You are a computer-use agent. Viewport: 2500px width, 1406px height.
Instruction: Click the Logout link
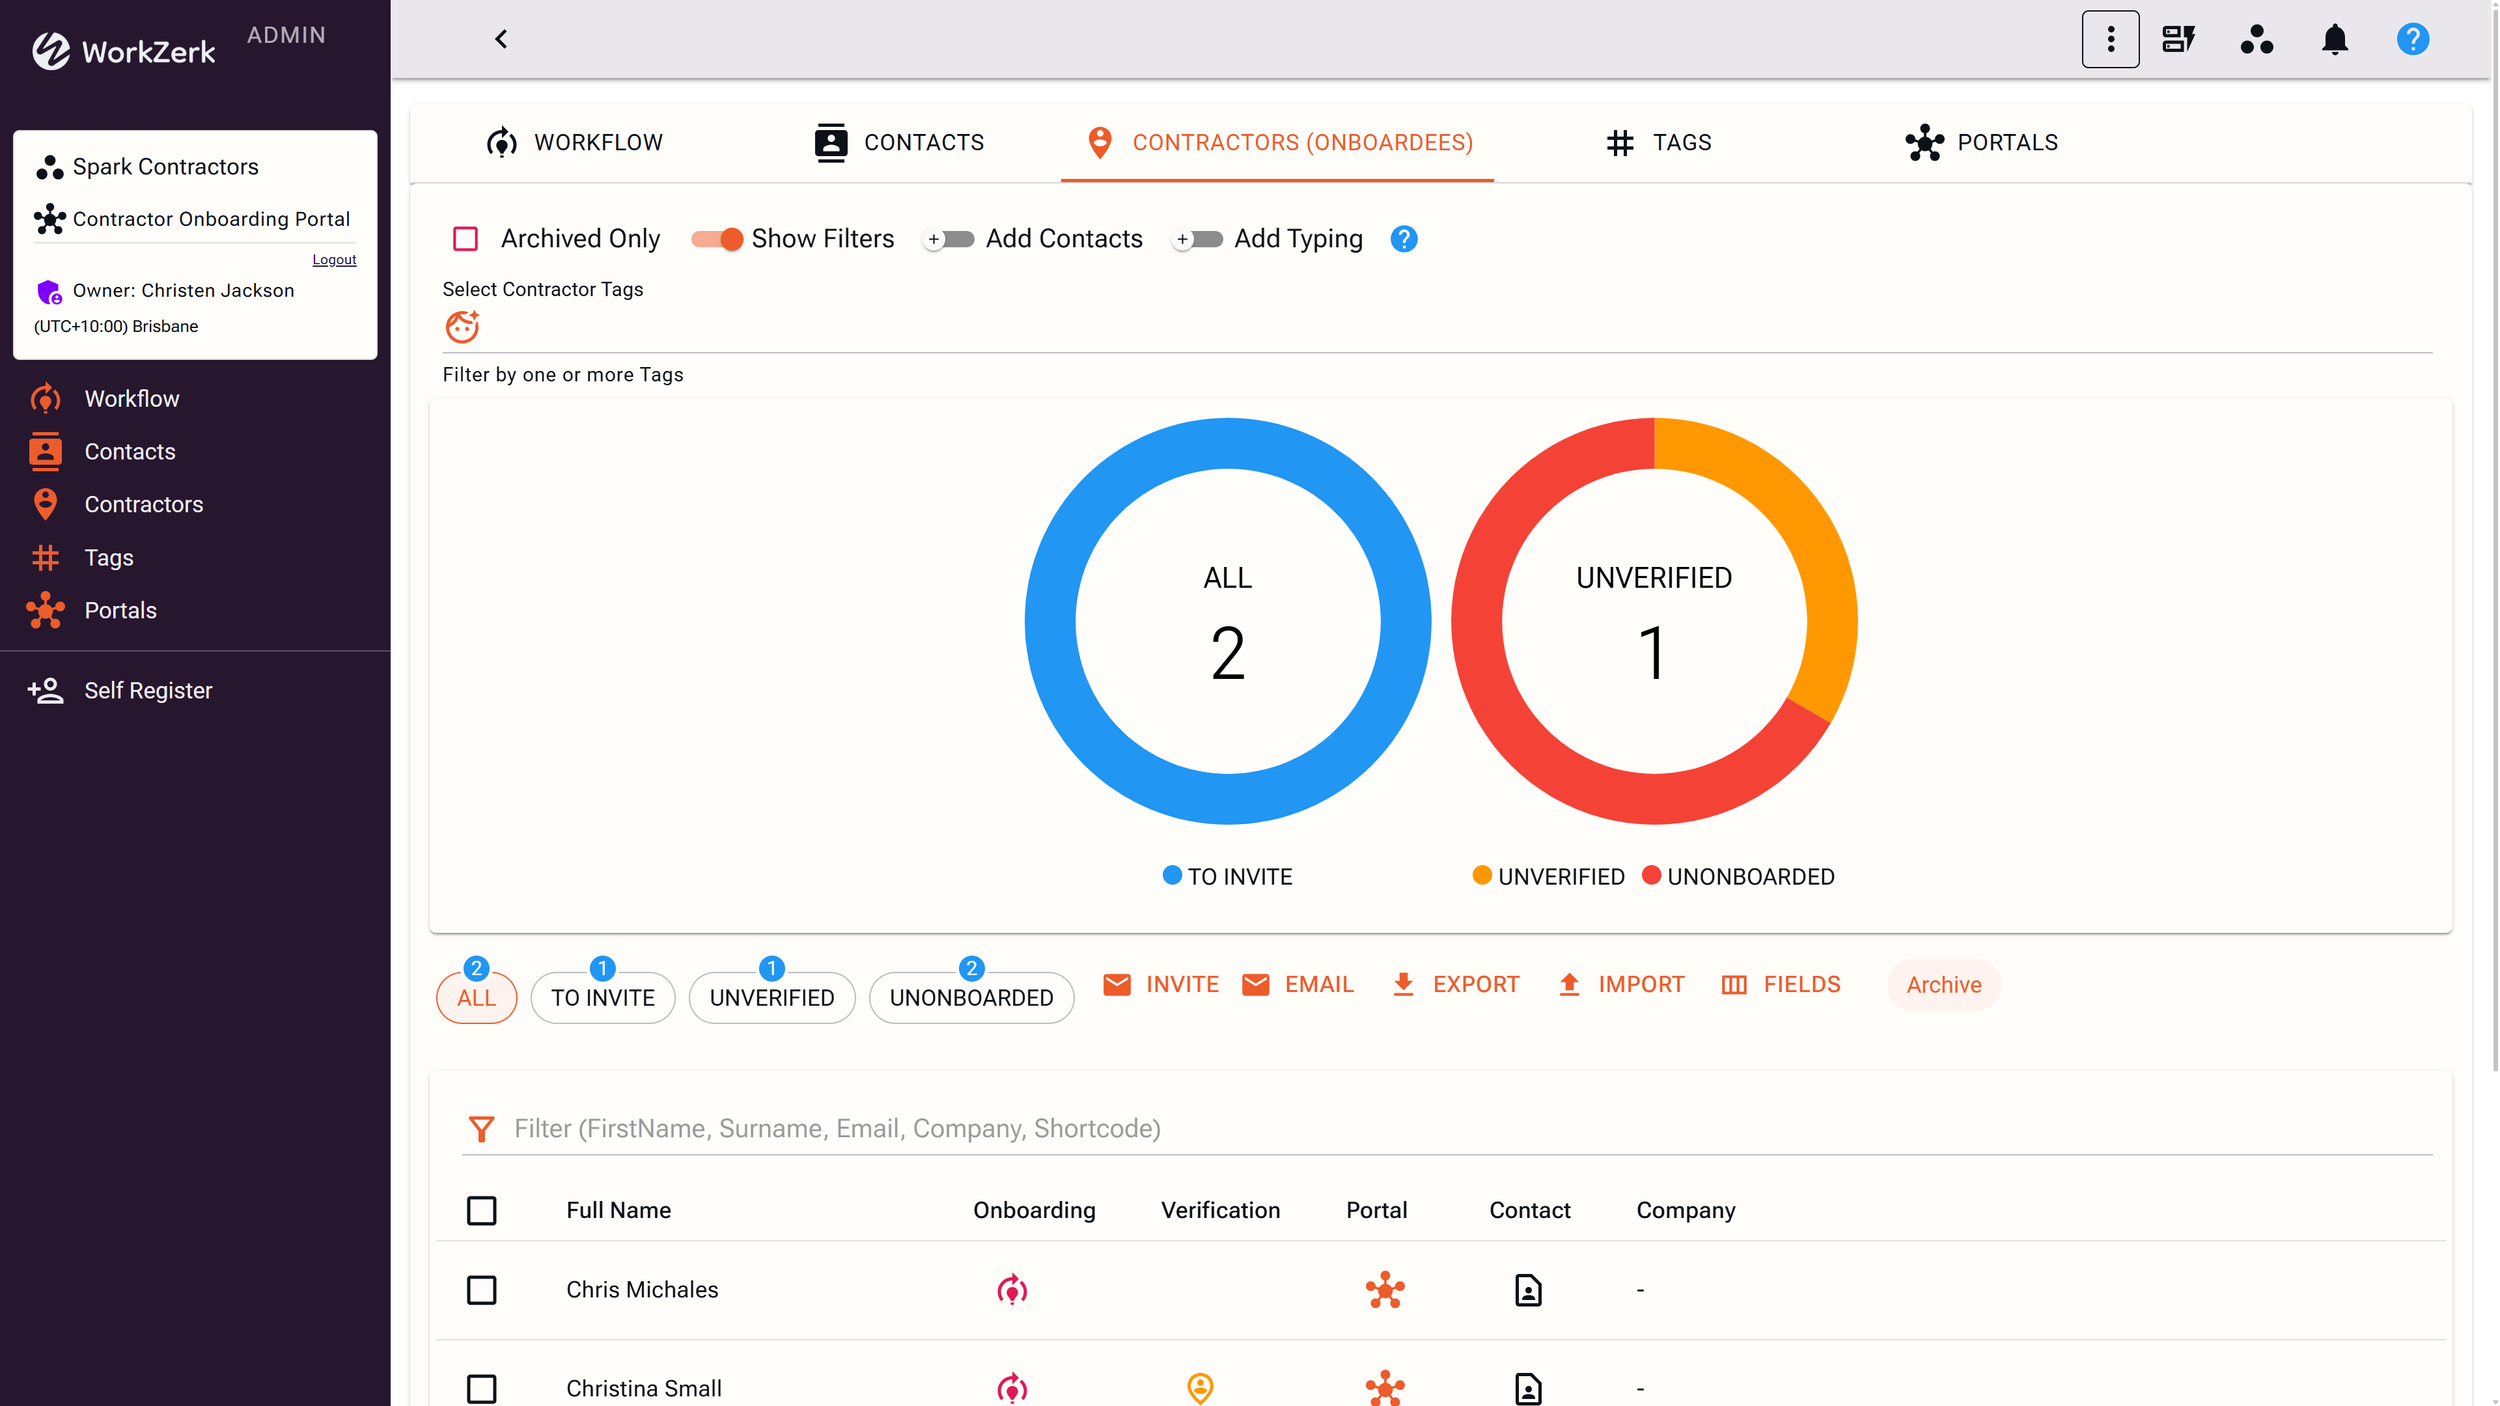click(334, 259)
